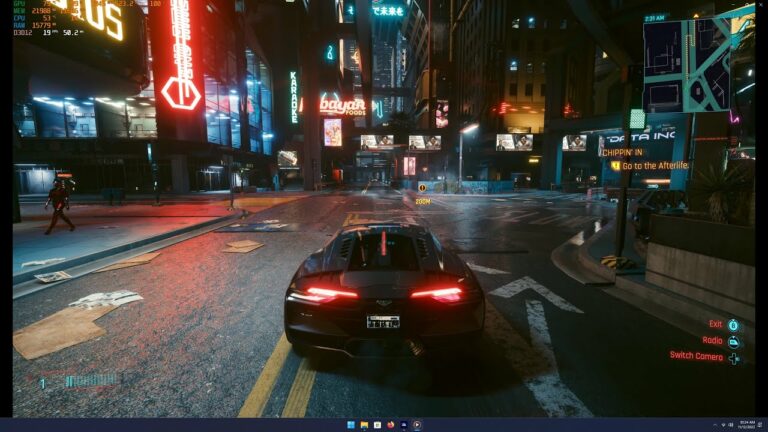Click the 'Switch Camera' prompt label
768x432 pixels.
tap(696, 356)
